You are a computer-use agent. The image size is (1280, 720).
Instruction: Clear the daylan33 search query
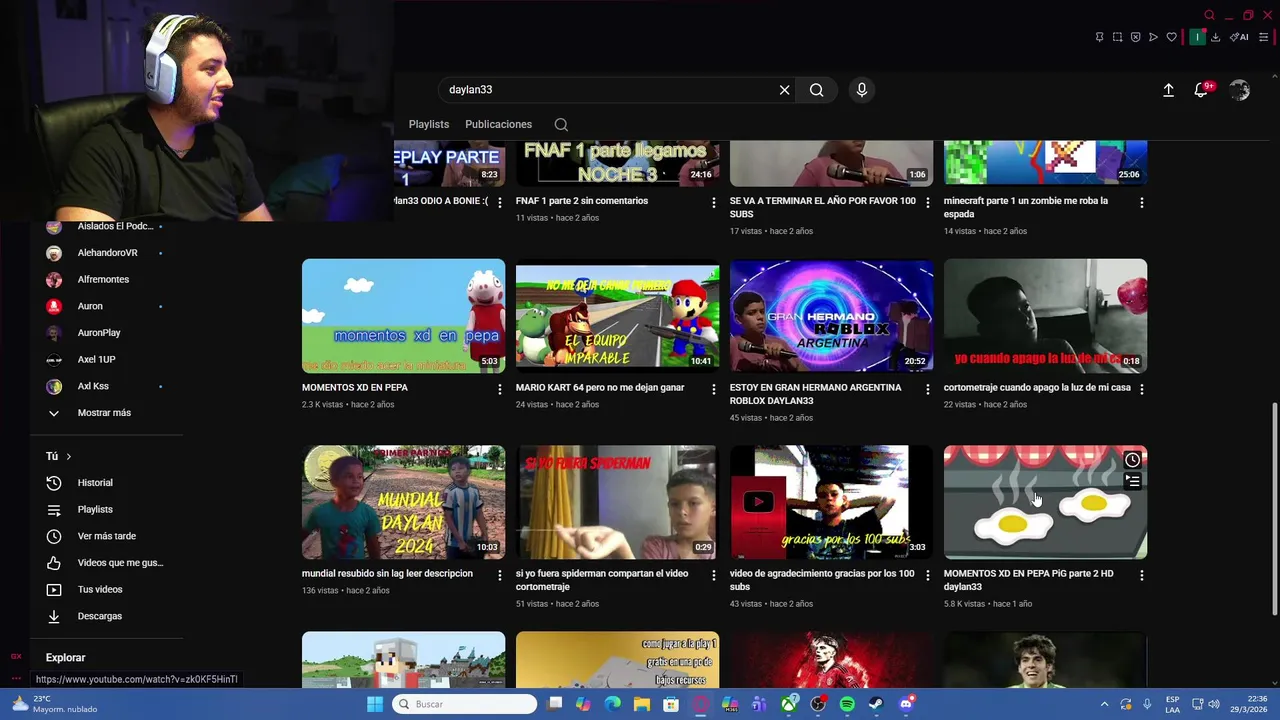click(784, 90)
